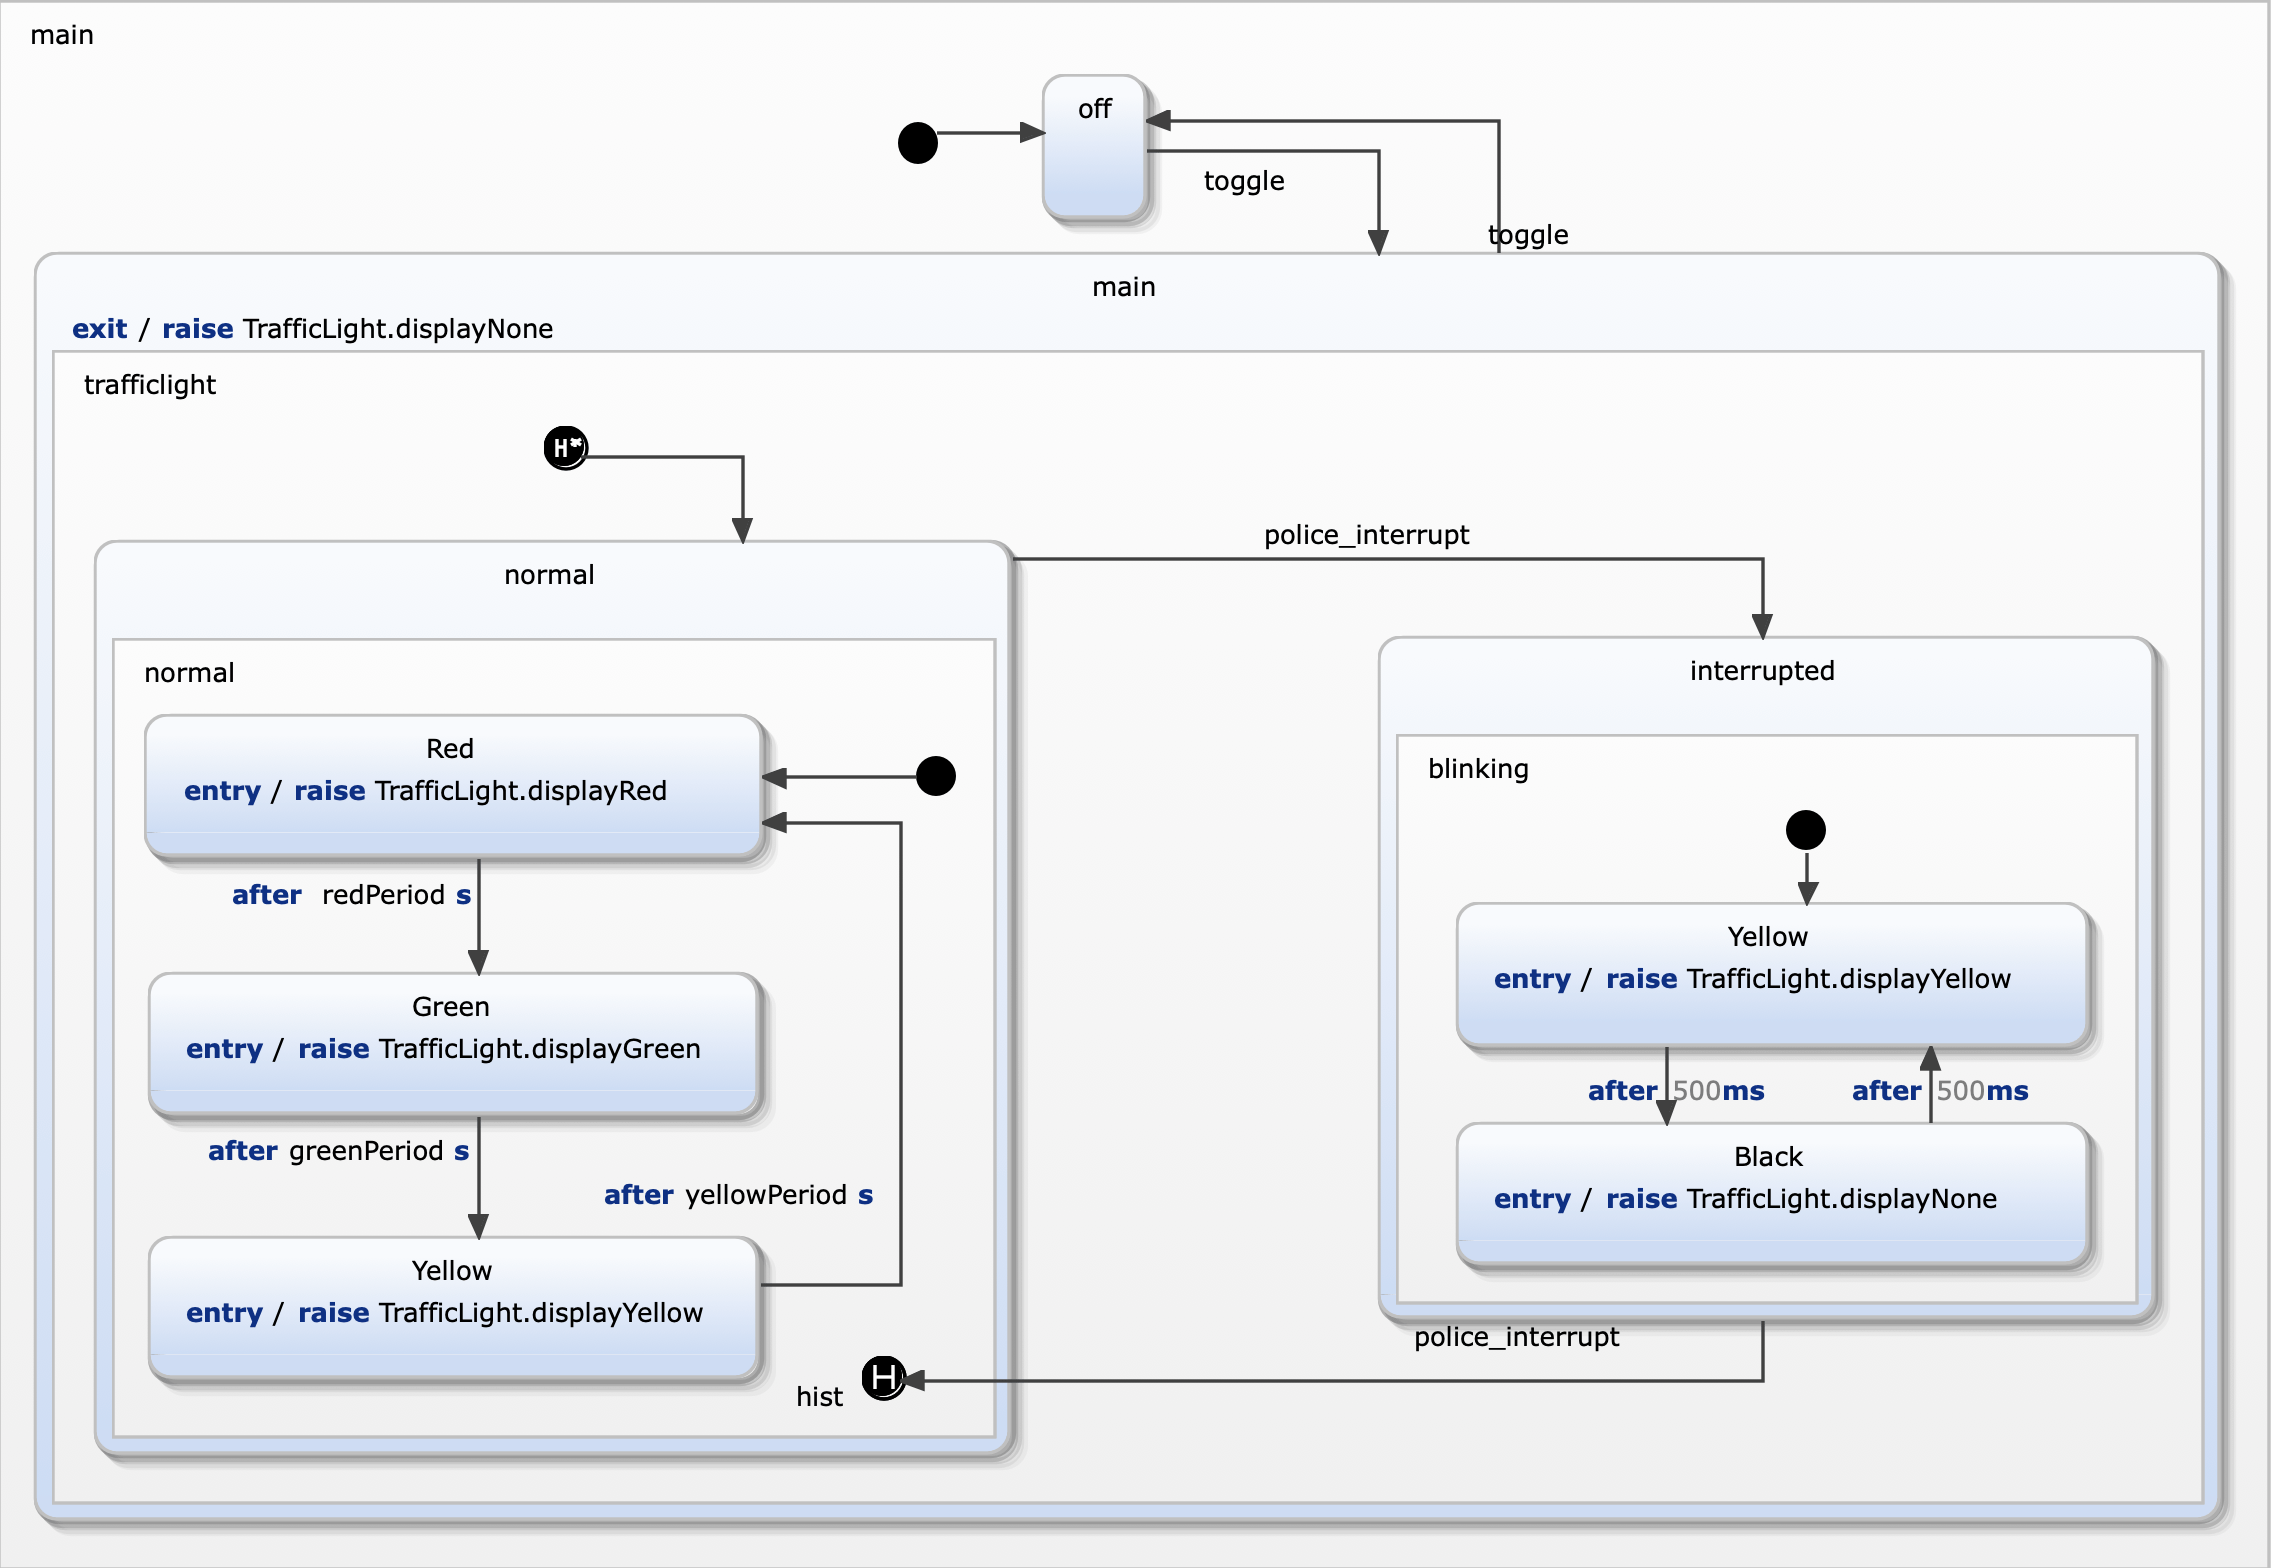Image resolution: width=2274 pixels, height=1568 pixels.
Task: Click the Green state box
Action: [453, 1044]
